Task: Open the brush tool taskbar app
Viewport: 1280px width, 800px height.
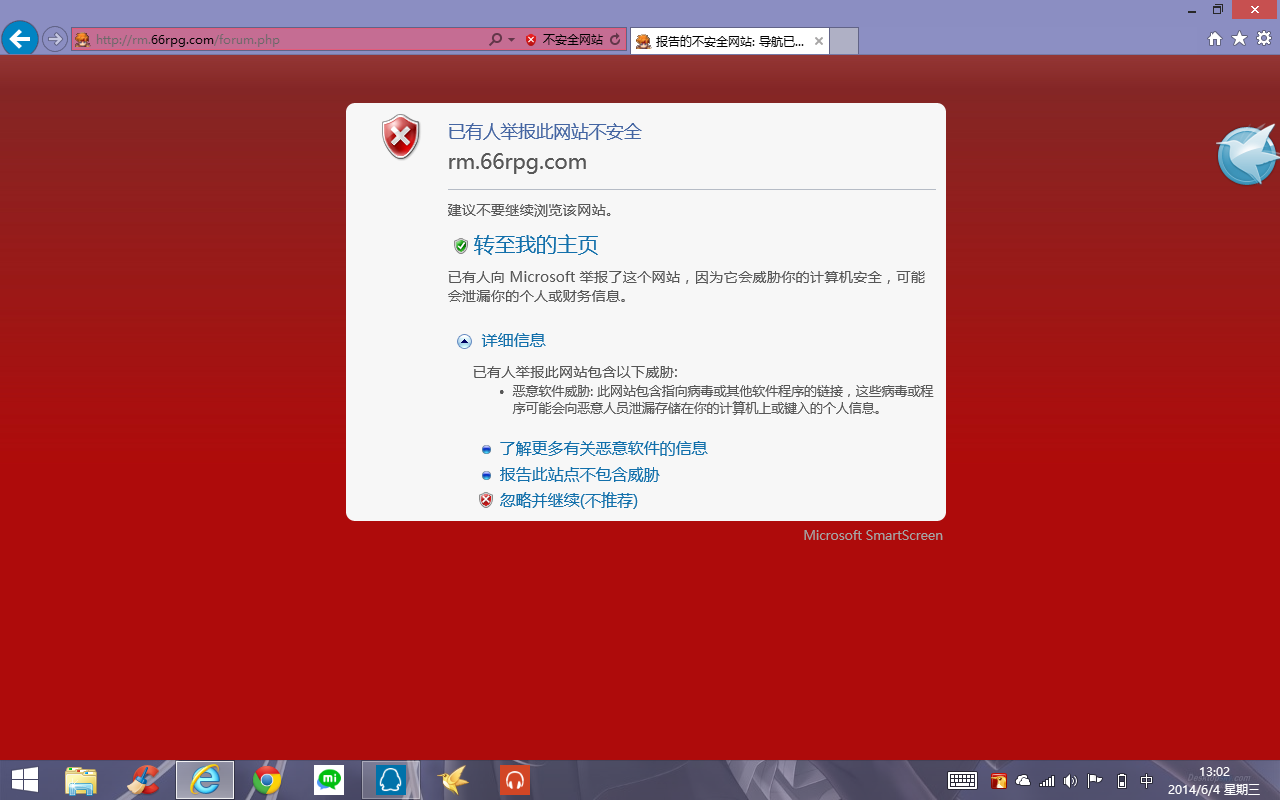Action: click(143, 780)
